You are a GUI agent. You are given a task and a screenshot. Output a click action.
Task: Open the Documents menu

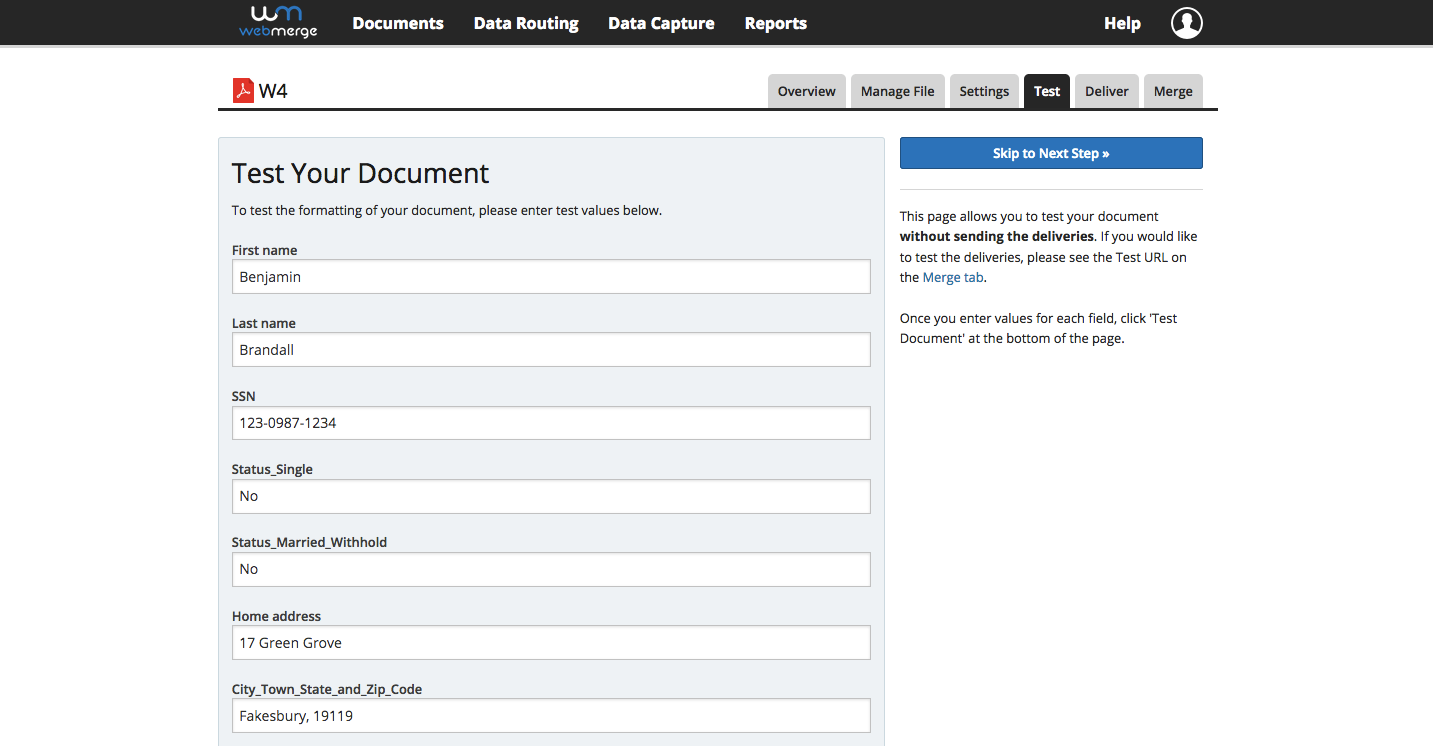[x=398, y=23]
